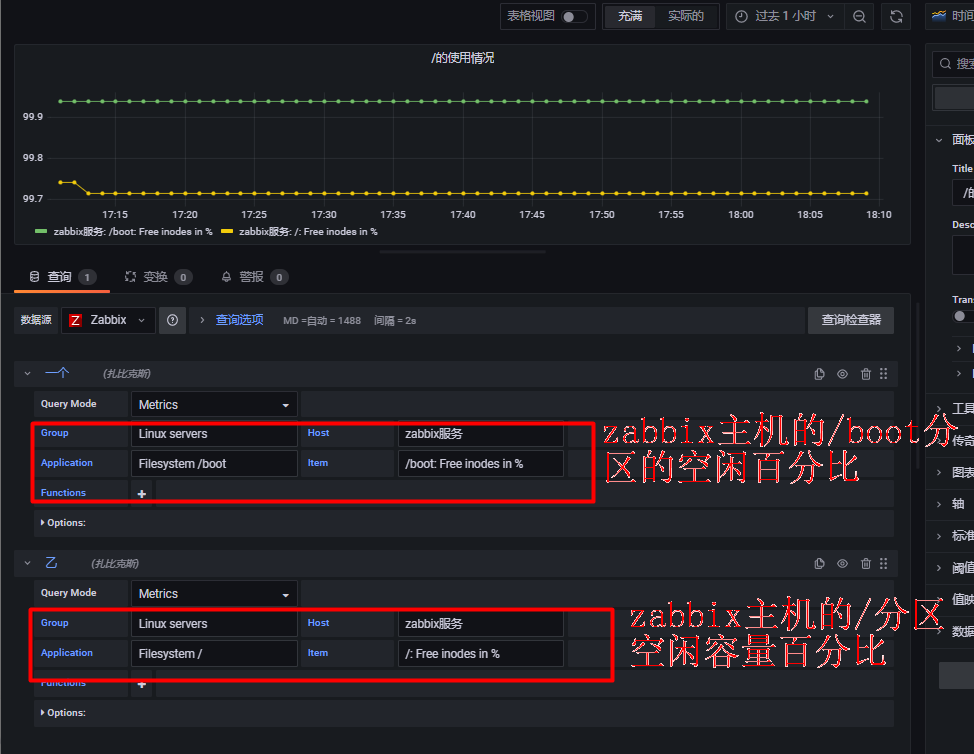Click the data source help question icon

(x=173, y=320)
